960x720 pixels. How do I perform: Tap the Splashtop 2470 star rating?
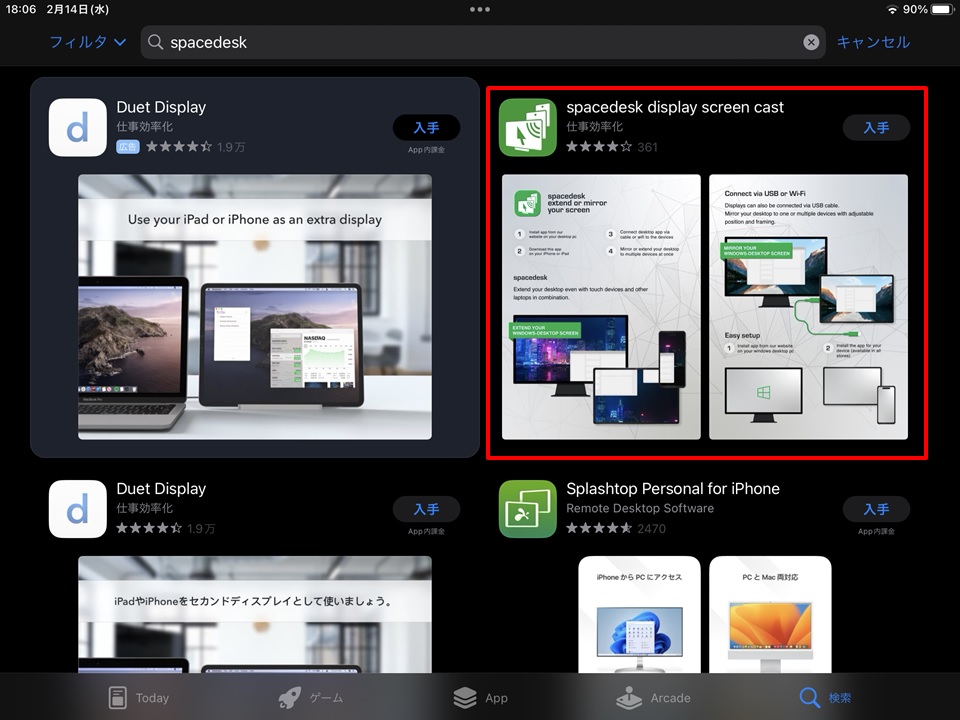616,528
